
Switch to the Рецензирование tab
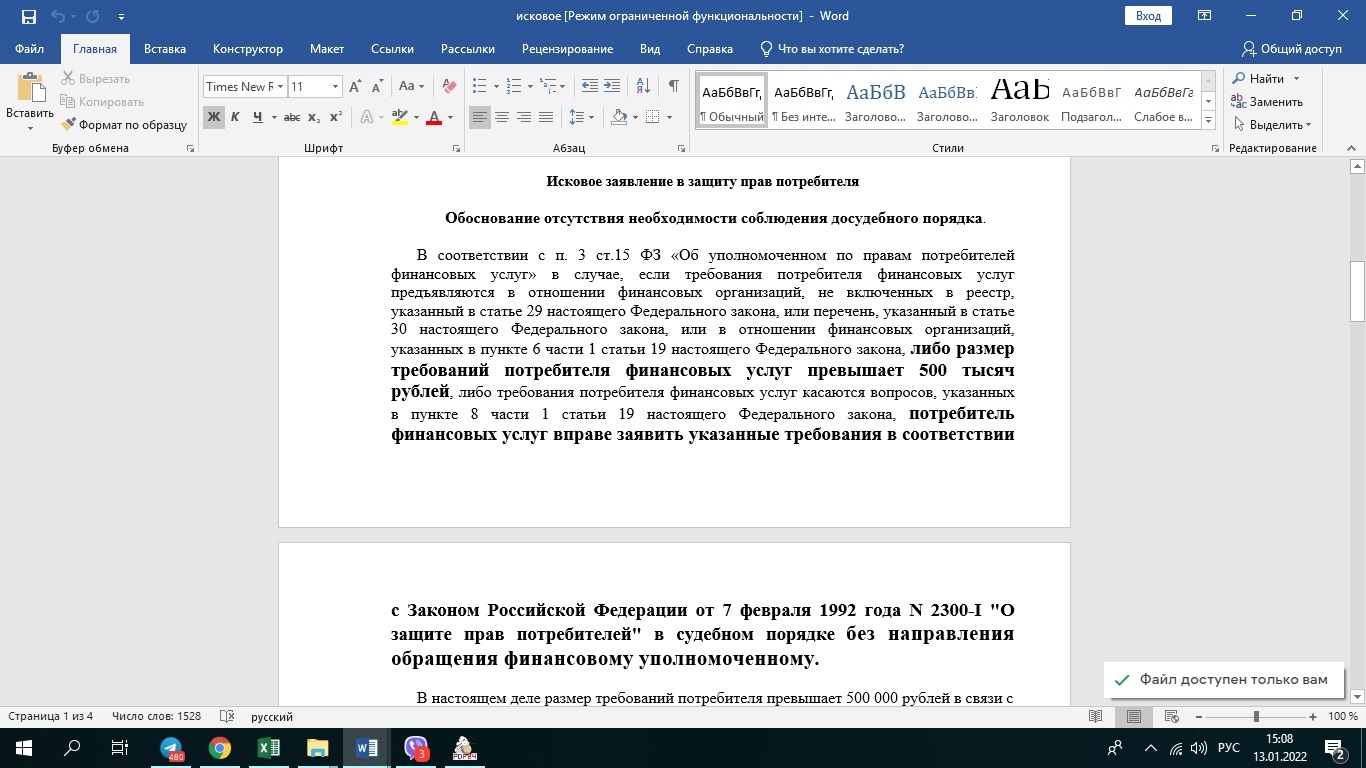pos(567,49)
